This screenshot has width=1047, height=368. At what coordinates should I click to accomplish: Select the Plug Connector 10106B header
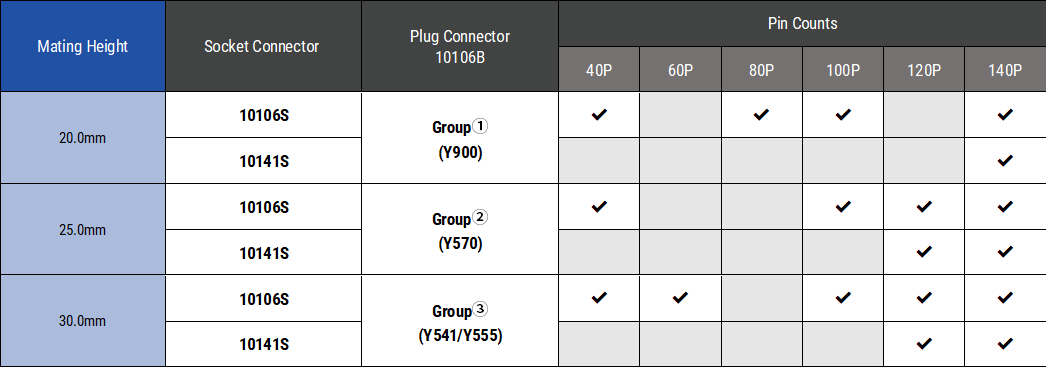click(459, 46)
